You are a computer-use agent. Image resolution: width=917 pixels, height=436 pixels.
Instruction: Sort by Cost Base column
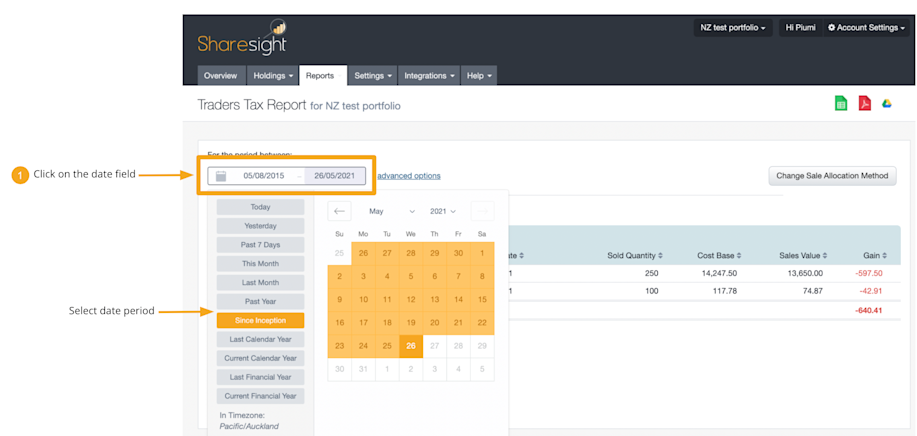[719, 255]
